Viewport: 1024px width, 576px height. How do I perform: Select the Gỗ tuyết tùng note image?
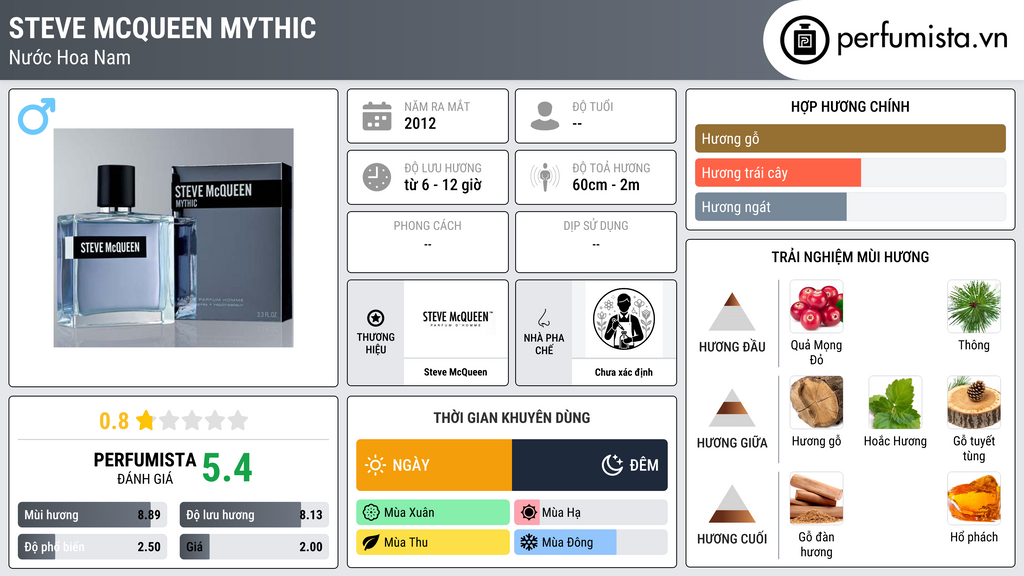[974, 402]
